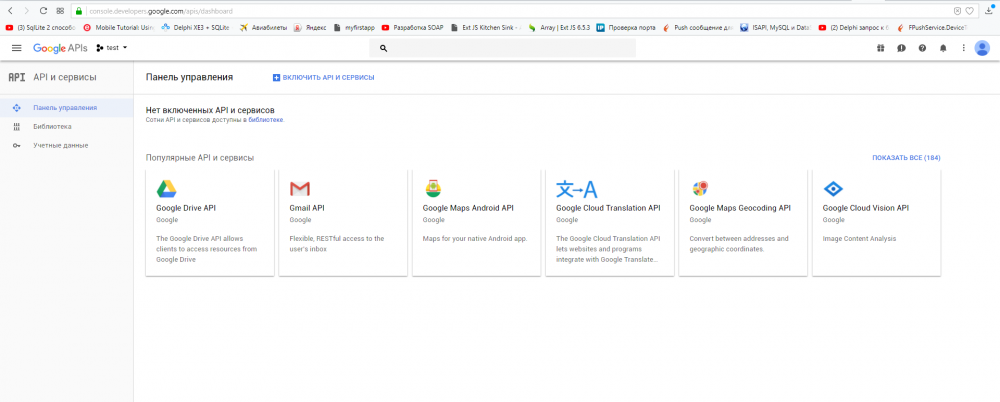
Task: Click ПОКАЗАТЬ ВСЕ (184) link
Action: (906, 158)
